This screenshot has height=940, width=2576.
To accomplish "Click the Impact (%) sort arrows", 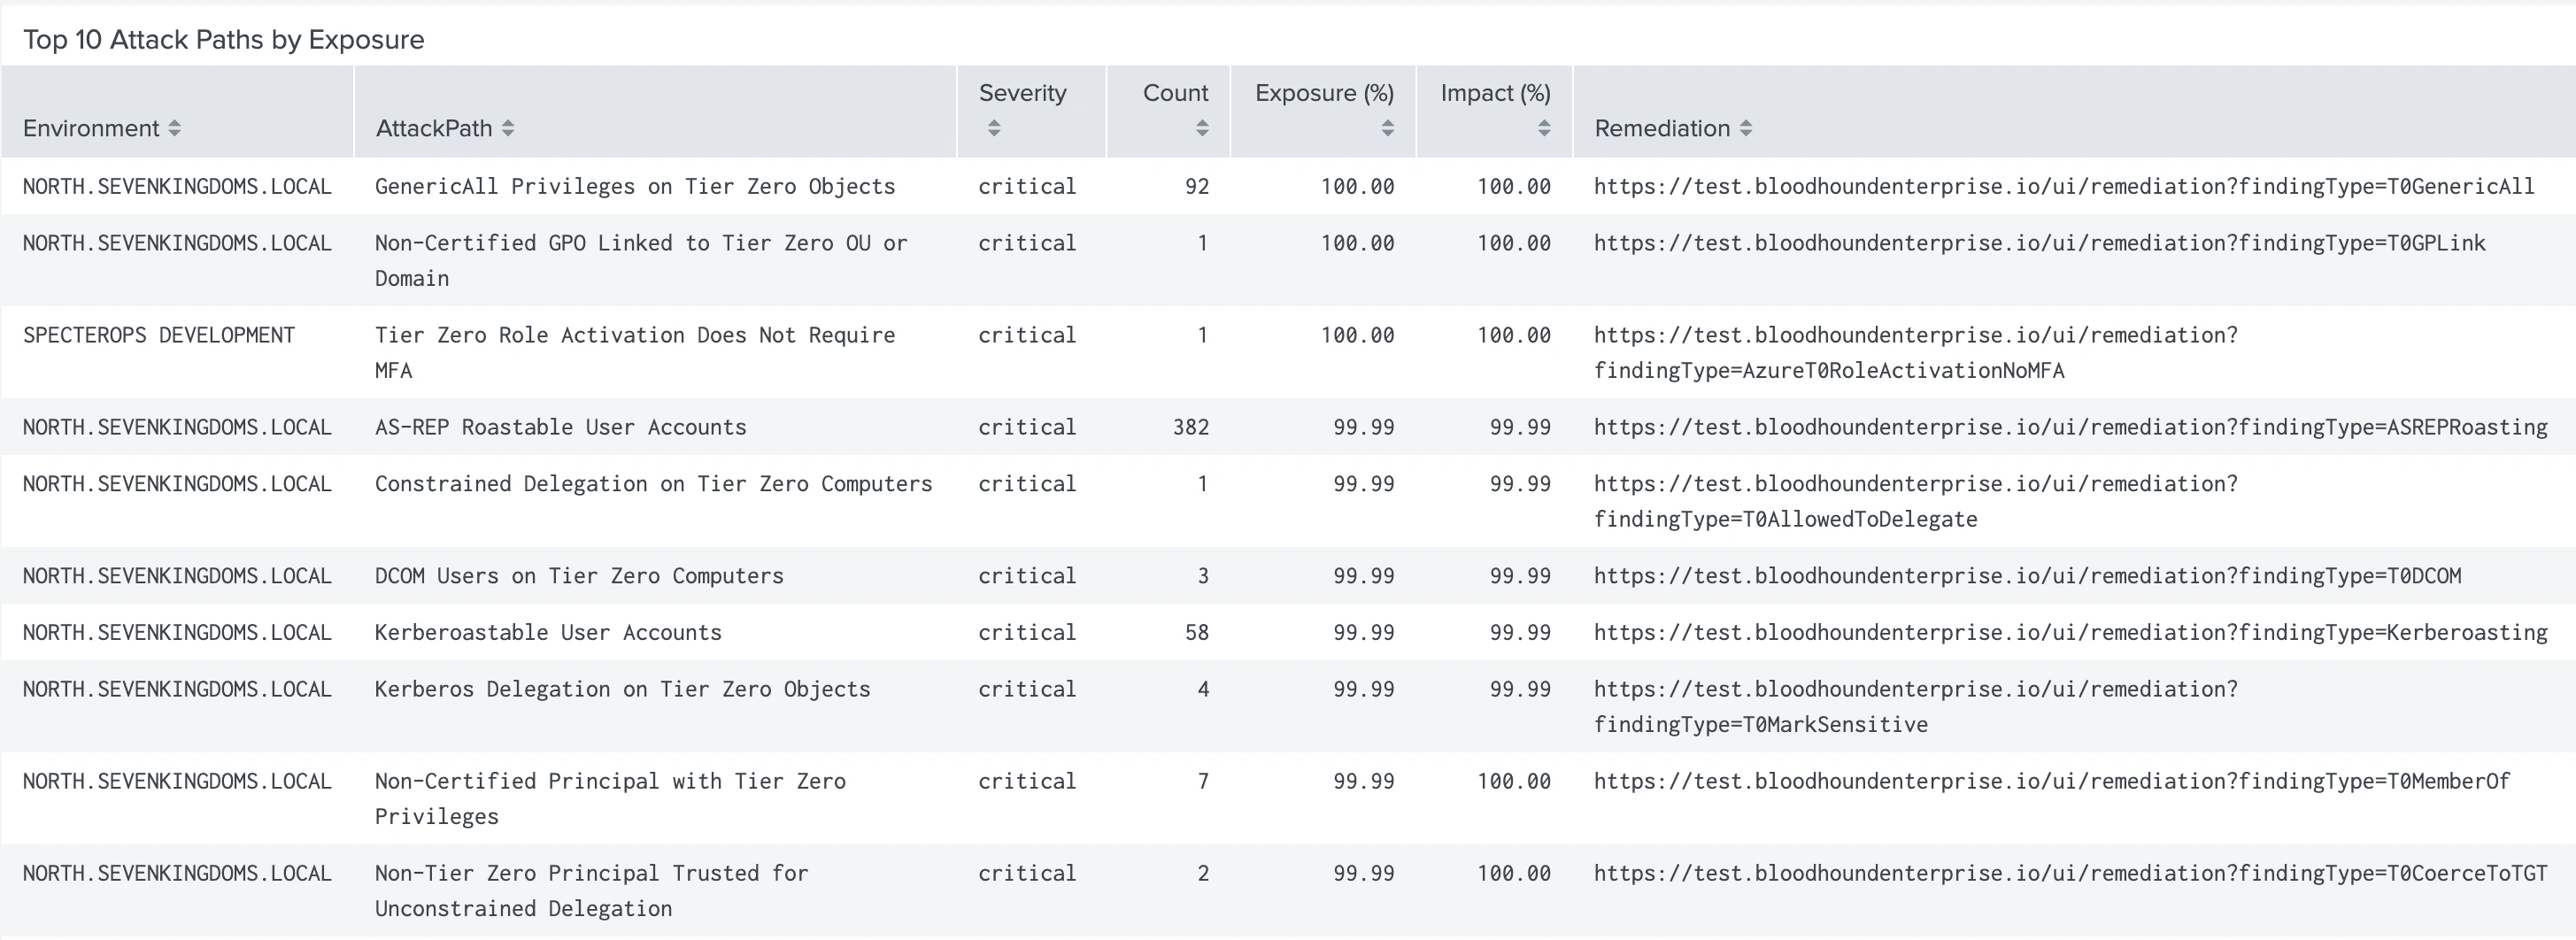I will (x=1544, y=128).
